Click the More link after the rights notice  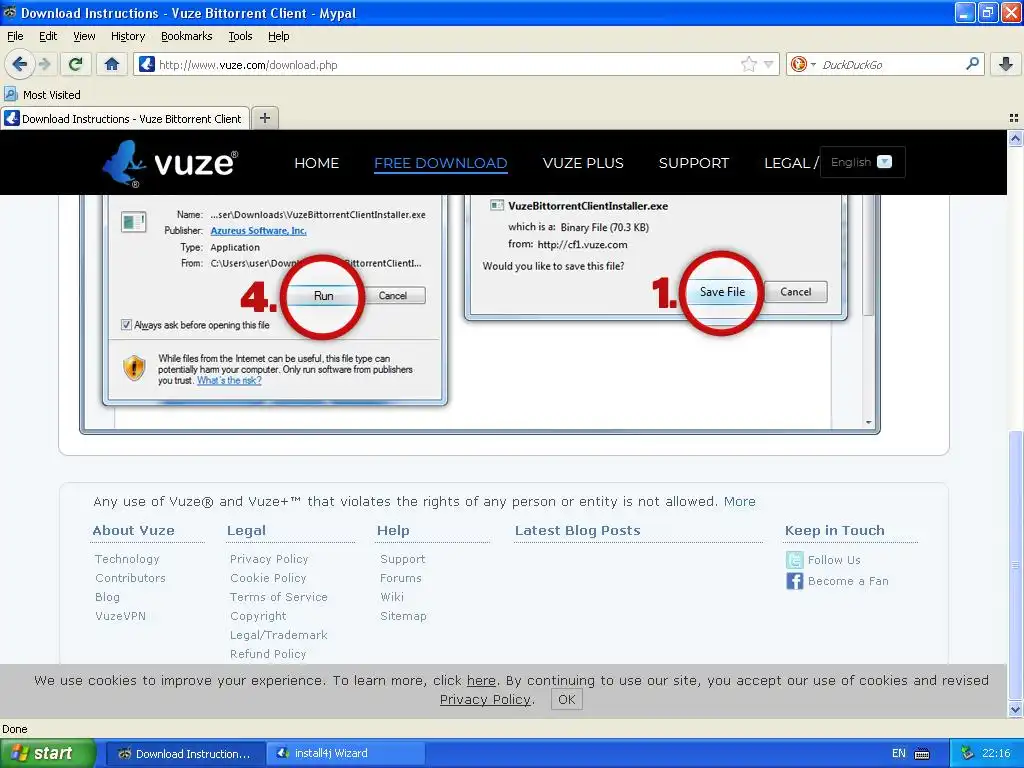pyautogui.click(x=739, y=502)
